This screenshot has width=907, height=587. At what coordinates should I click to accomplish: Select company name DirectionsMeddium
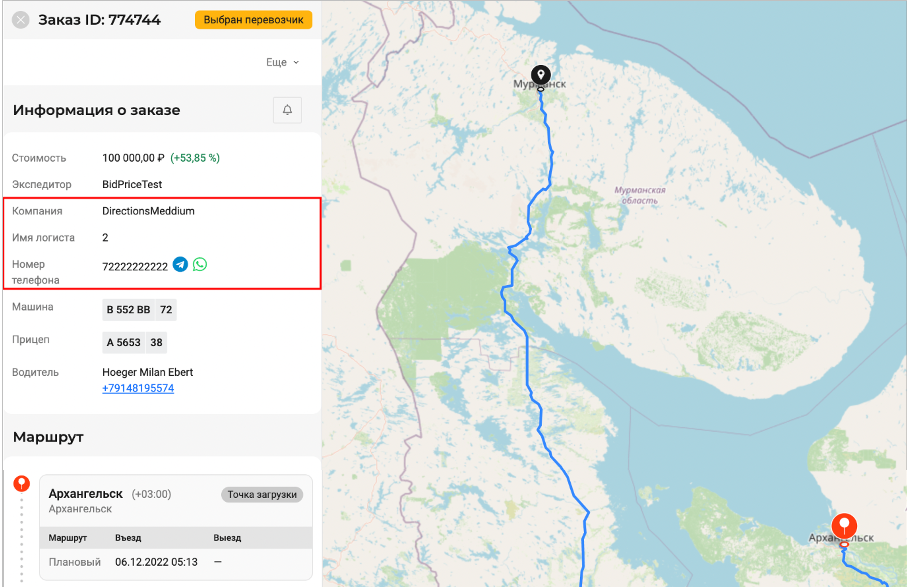click(x=148, y=211)
